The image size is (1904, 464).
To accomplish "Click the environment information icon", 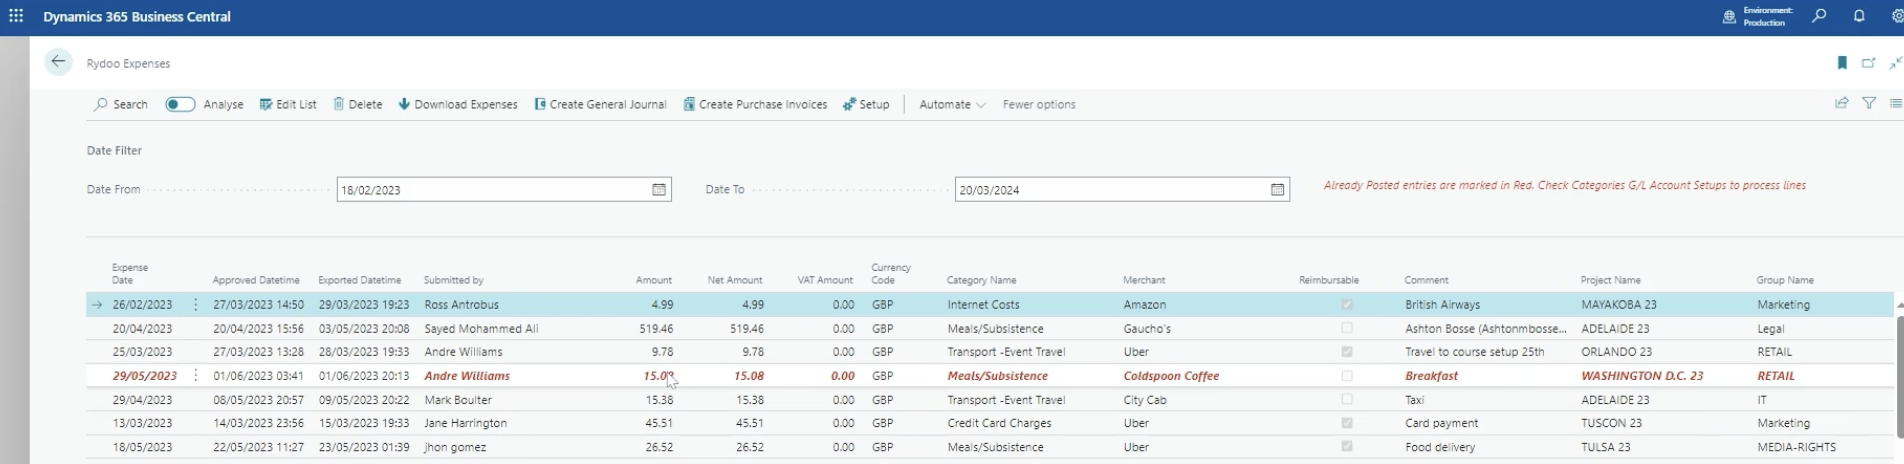I will 1729,17.
